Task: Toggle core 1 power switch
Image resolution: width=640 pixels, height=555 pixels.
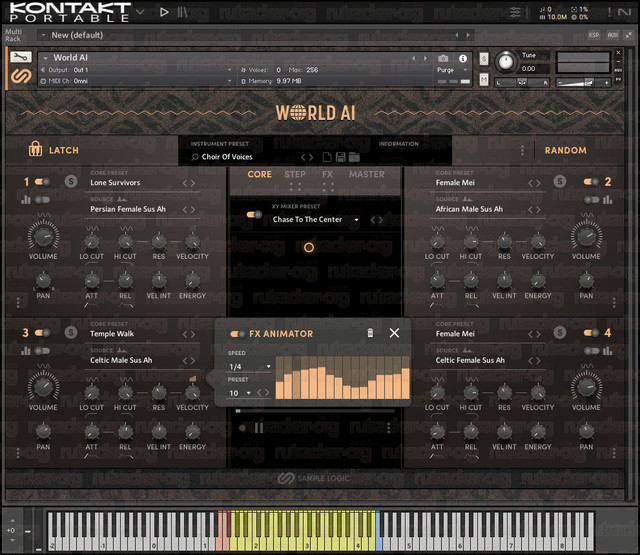Action: 42,182
